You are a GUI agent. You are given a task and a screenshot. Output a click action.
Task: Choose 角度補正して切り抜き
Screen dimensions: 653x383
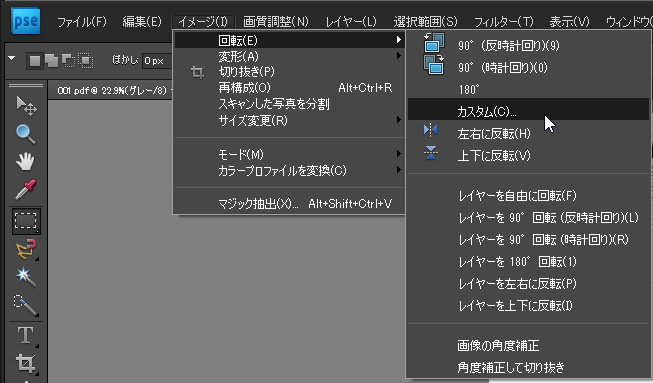(528, 368)
